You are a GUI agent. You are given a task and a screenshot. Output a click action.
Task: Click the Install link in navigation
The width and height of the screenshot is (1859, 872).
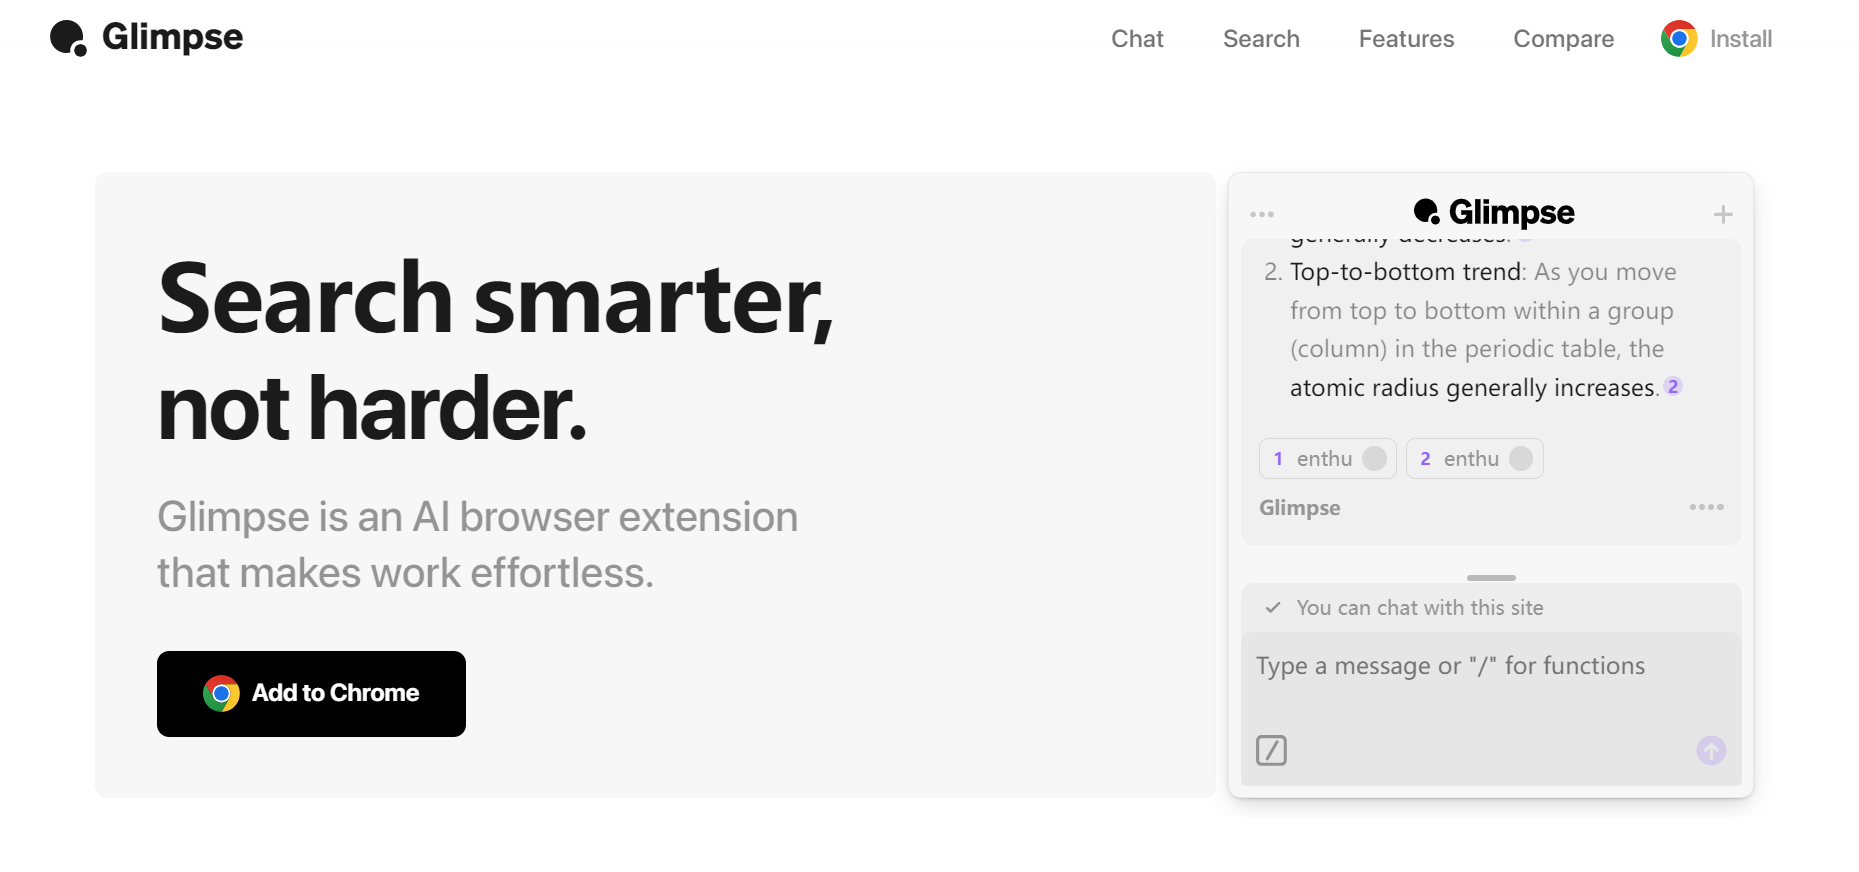[1740, 39]
